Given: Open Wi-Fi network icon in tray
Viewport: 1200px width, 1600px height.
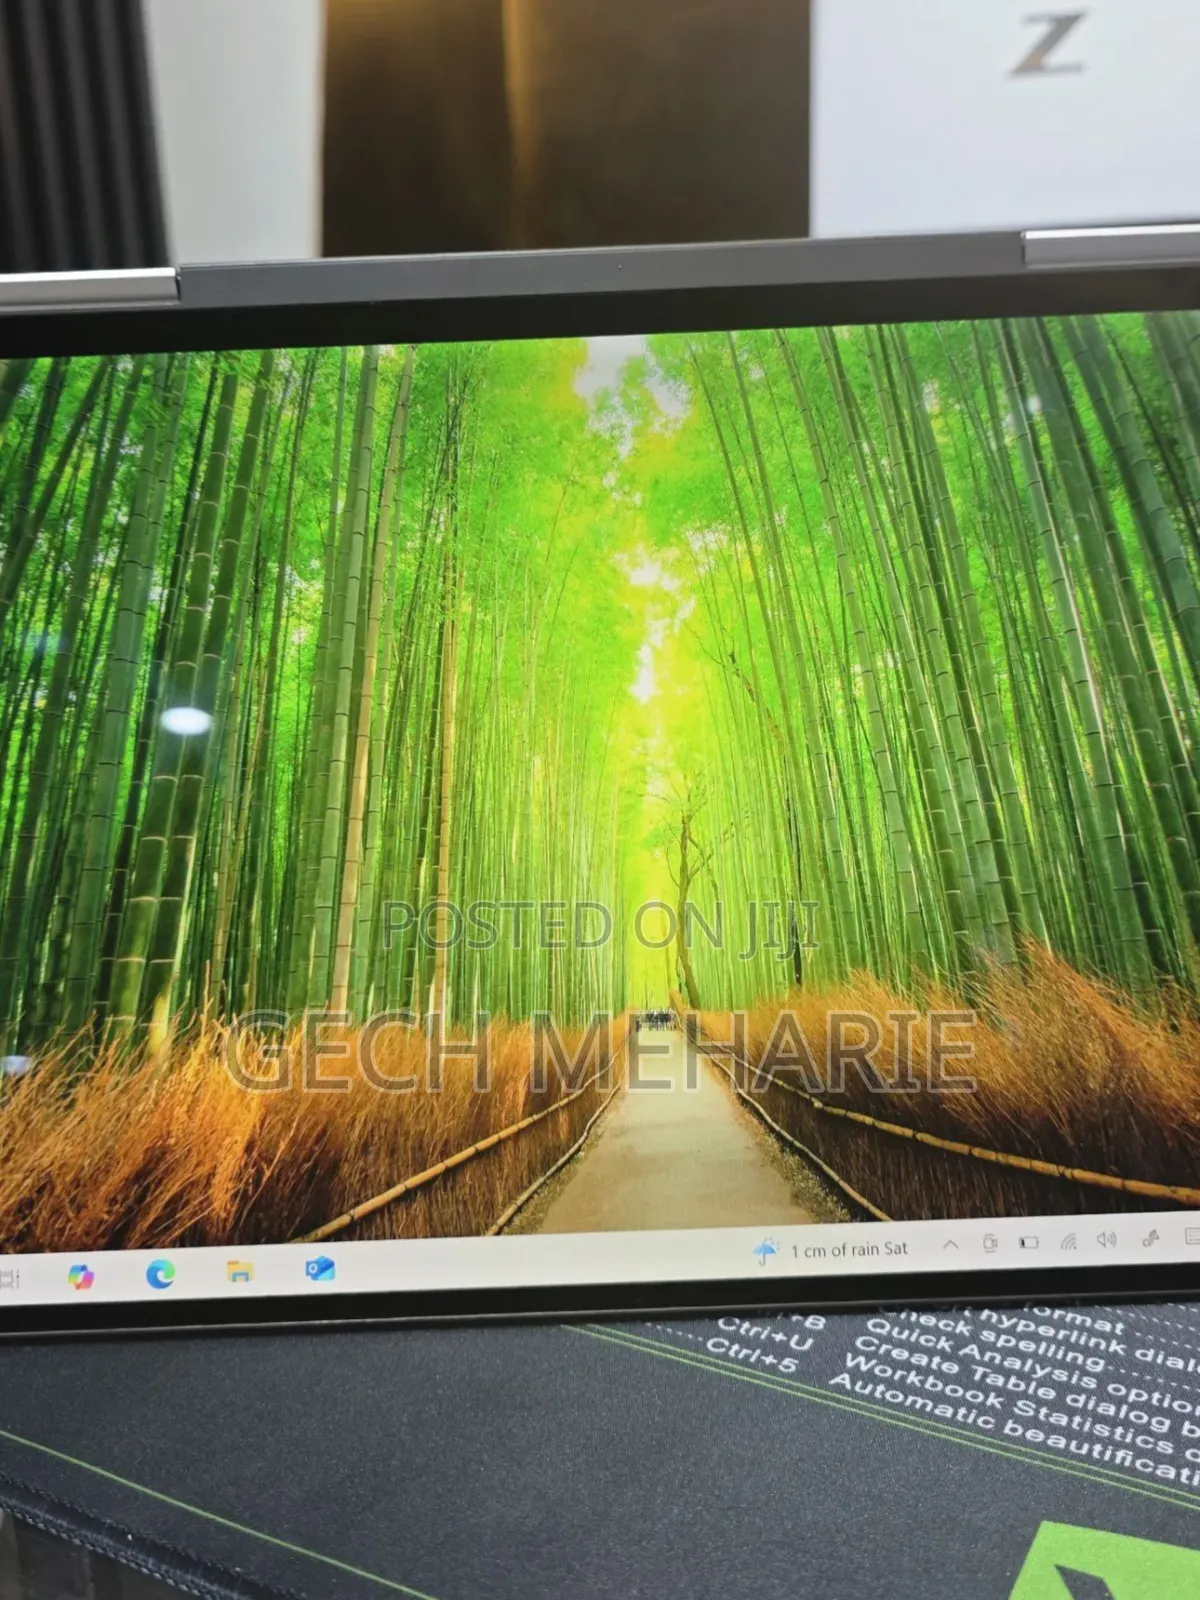Looking at the screenshot, I should point(1068,1241).
